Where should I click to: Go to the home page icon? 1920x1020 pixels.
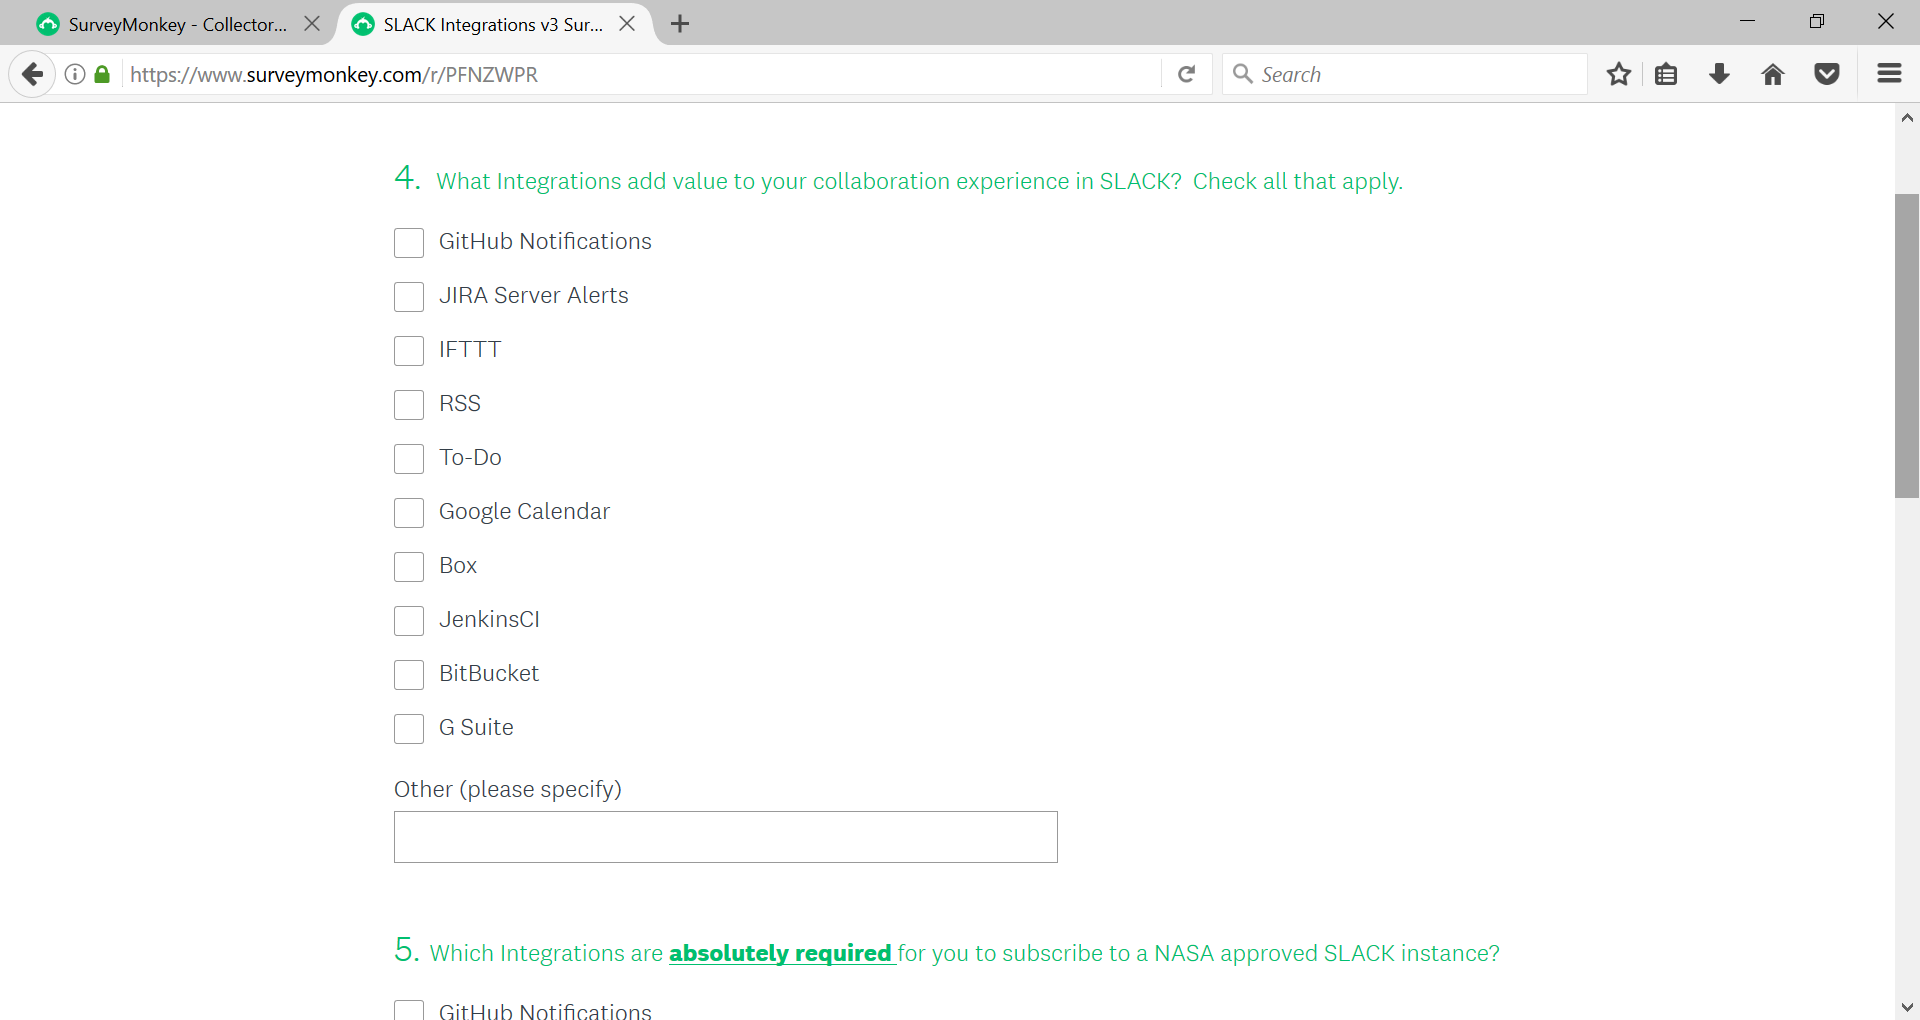coord(1773,74)
